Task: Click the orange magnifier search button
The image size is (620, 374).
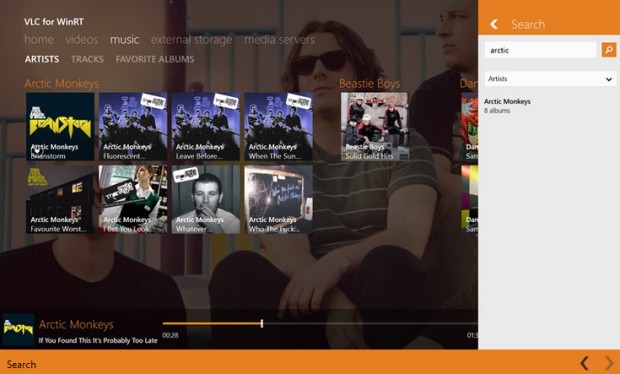Action: click(x=609, y=50)
